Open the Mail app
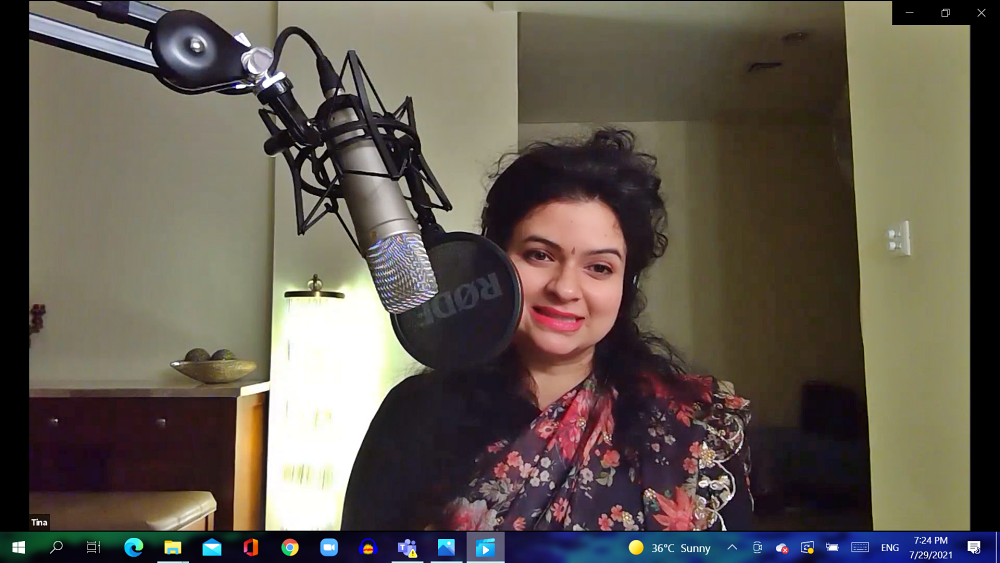 coord(212,547)
